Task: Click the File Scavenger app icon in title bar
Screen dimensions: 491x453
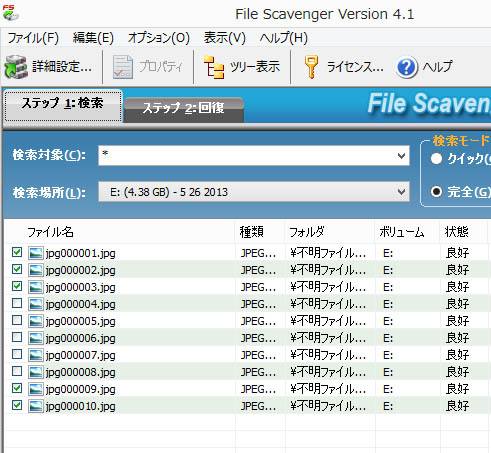Action: pyautogui.click(x=10, y=13)
